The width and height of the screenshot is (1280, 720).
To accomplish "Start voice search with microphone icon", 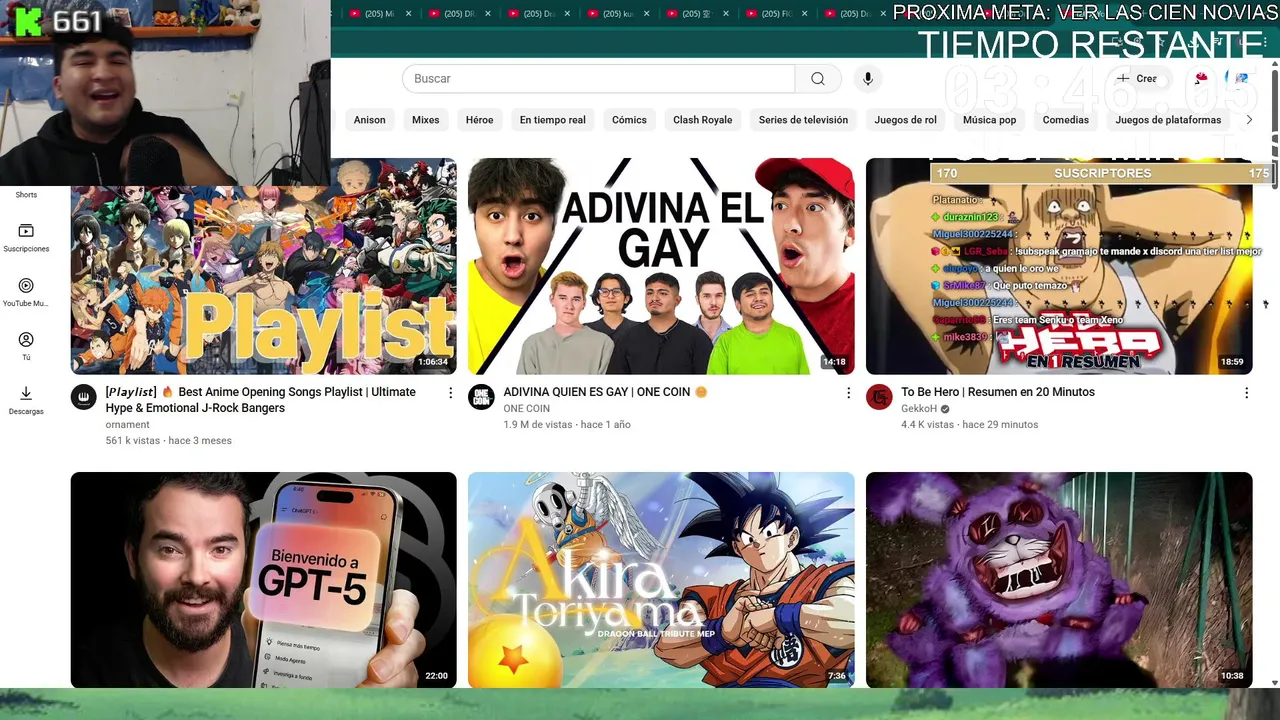I will pyautogui.click(x=868, y=79).
